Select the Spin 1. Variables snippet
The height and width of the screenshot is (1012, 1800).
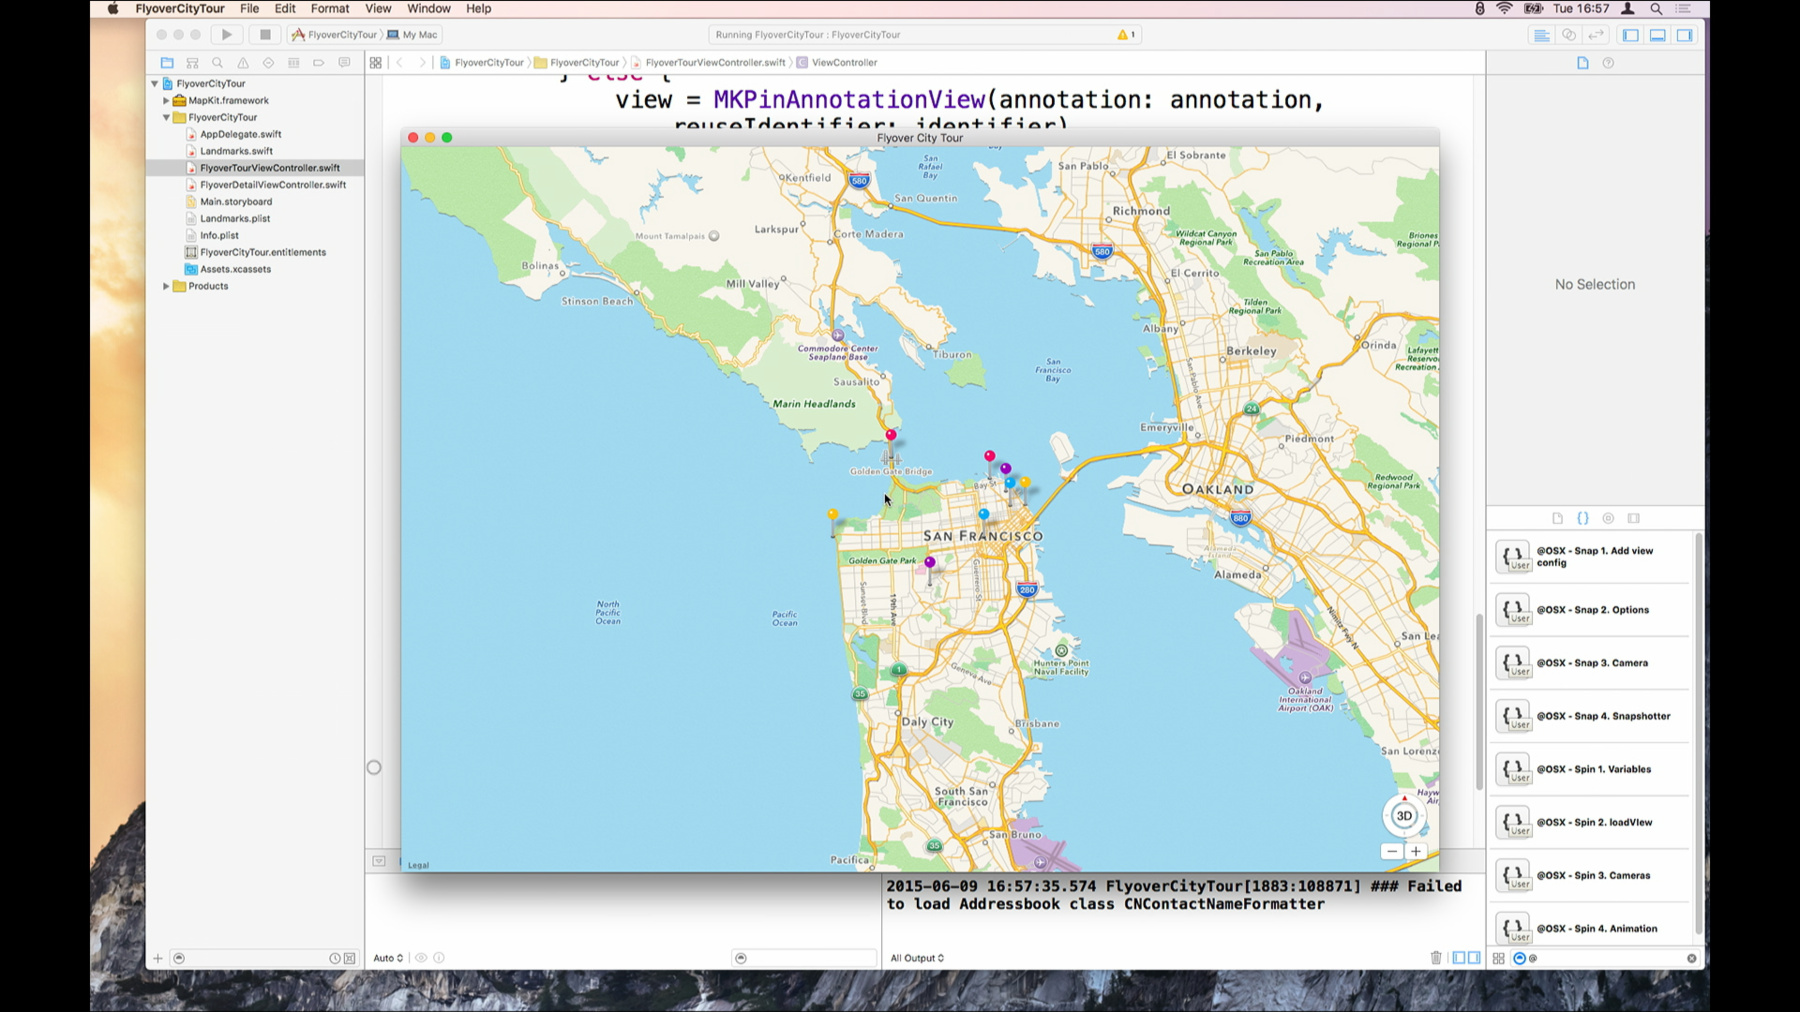click(1592, 769)
